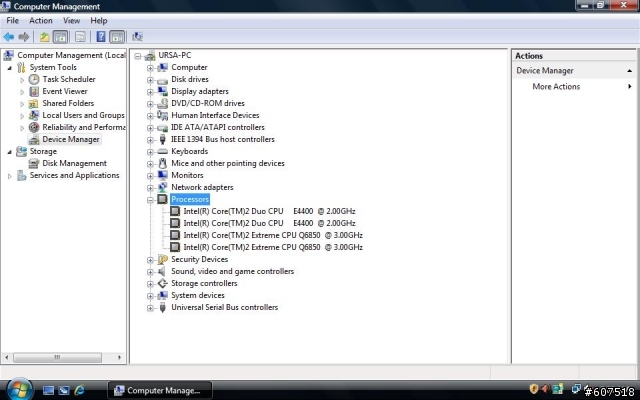Select Task Scheduler in the console tree
Image resolution: width=640 pixels, height=400 pixels.
coord(69,79)
